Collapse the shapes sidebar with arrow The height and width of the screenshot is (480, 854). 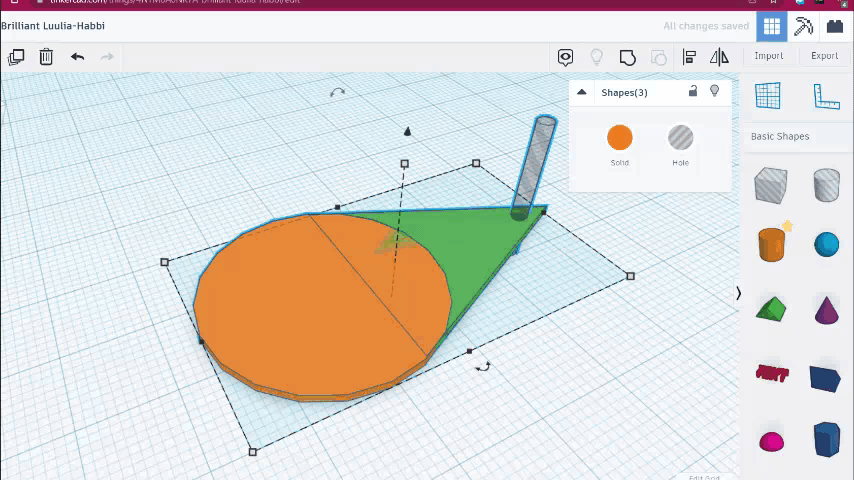click(x=738, y=293)
